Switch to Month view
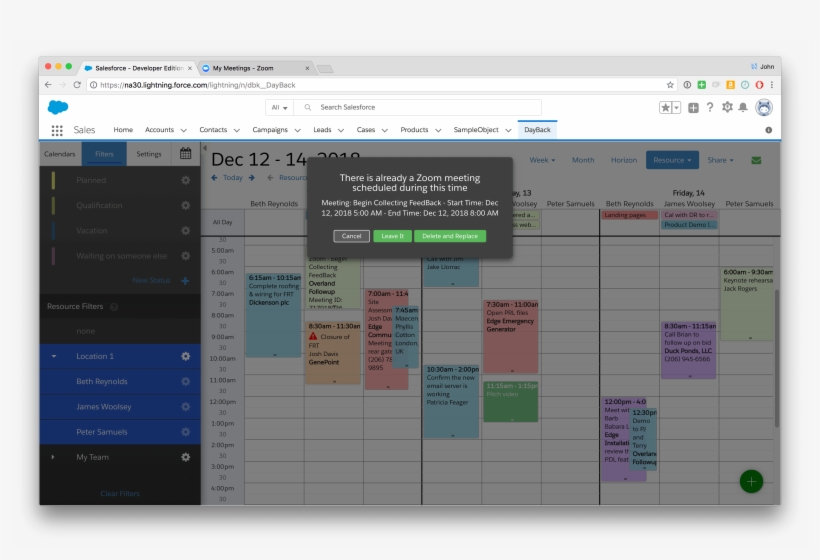820x560 pixels. click(x=583, y=160)
